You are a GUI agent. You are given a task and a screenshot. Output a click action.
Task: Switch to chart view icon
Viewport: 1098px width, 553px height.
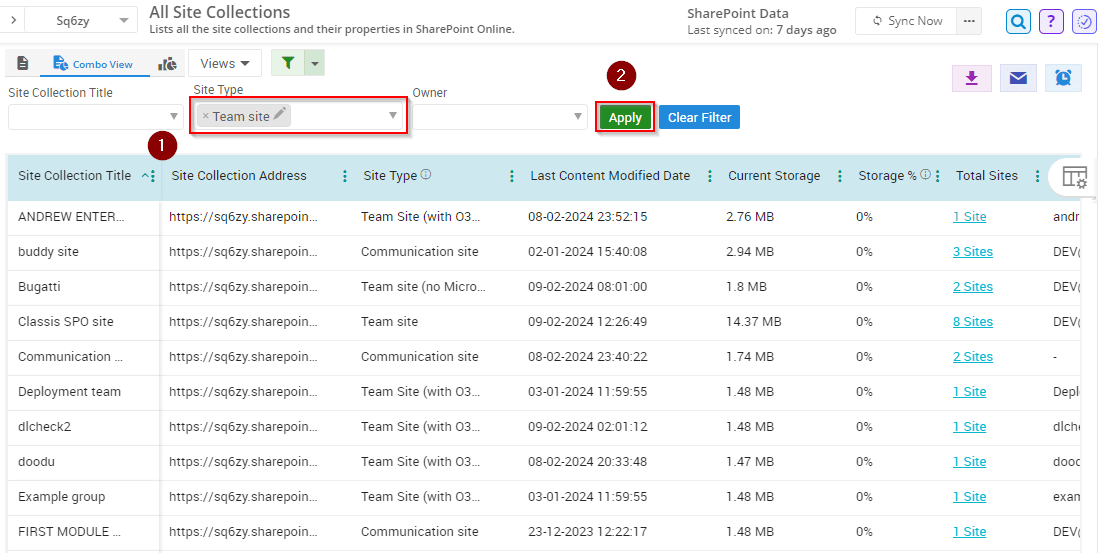point(167,64)
